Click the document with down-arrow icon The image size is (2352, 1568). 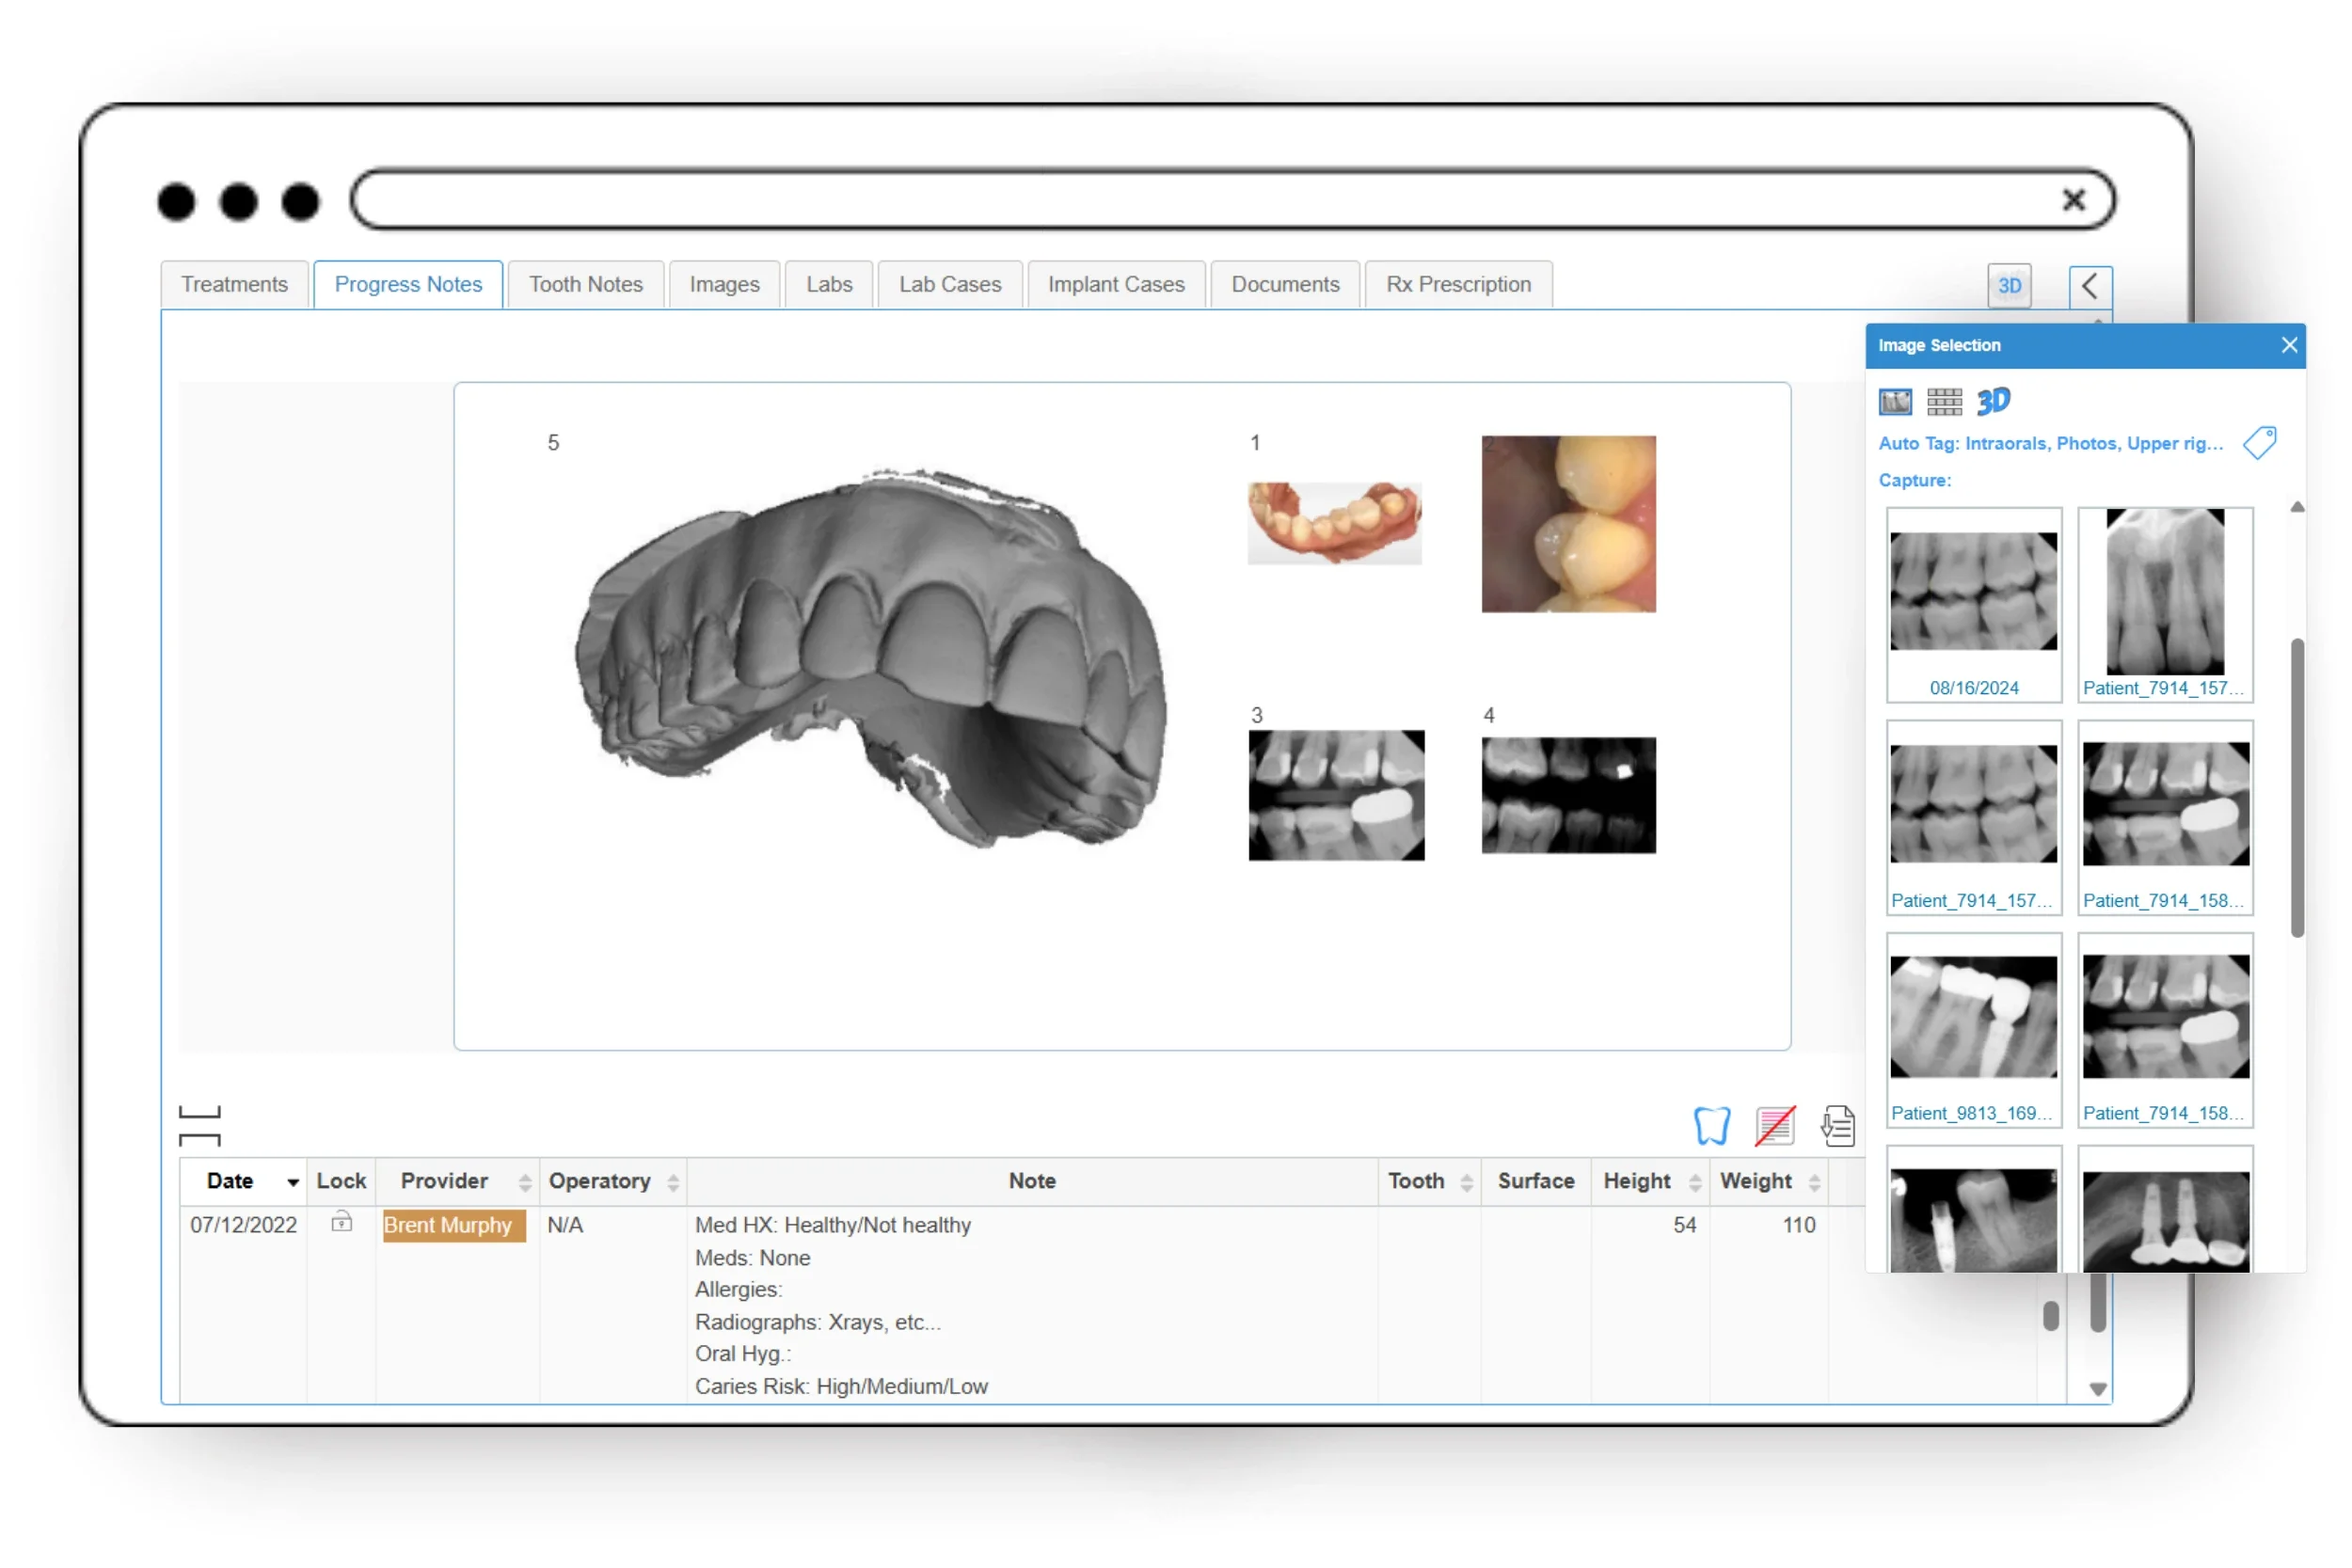[1838, 1126]
